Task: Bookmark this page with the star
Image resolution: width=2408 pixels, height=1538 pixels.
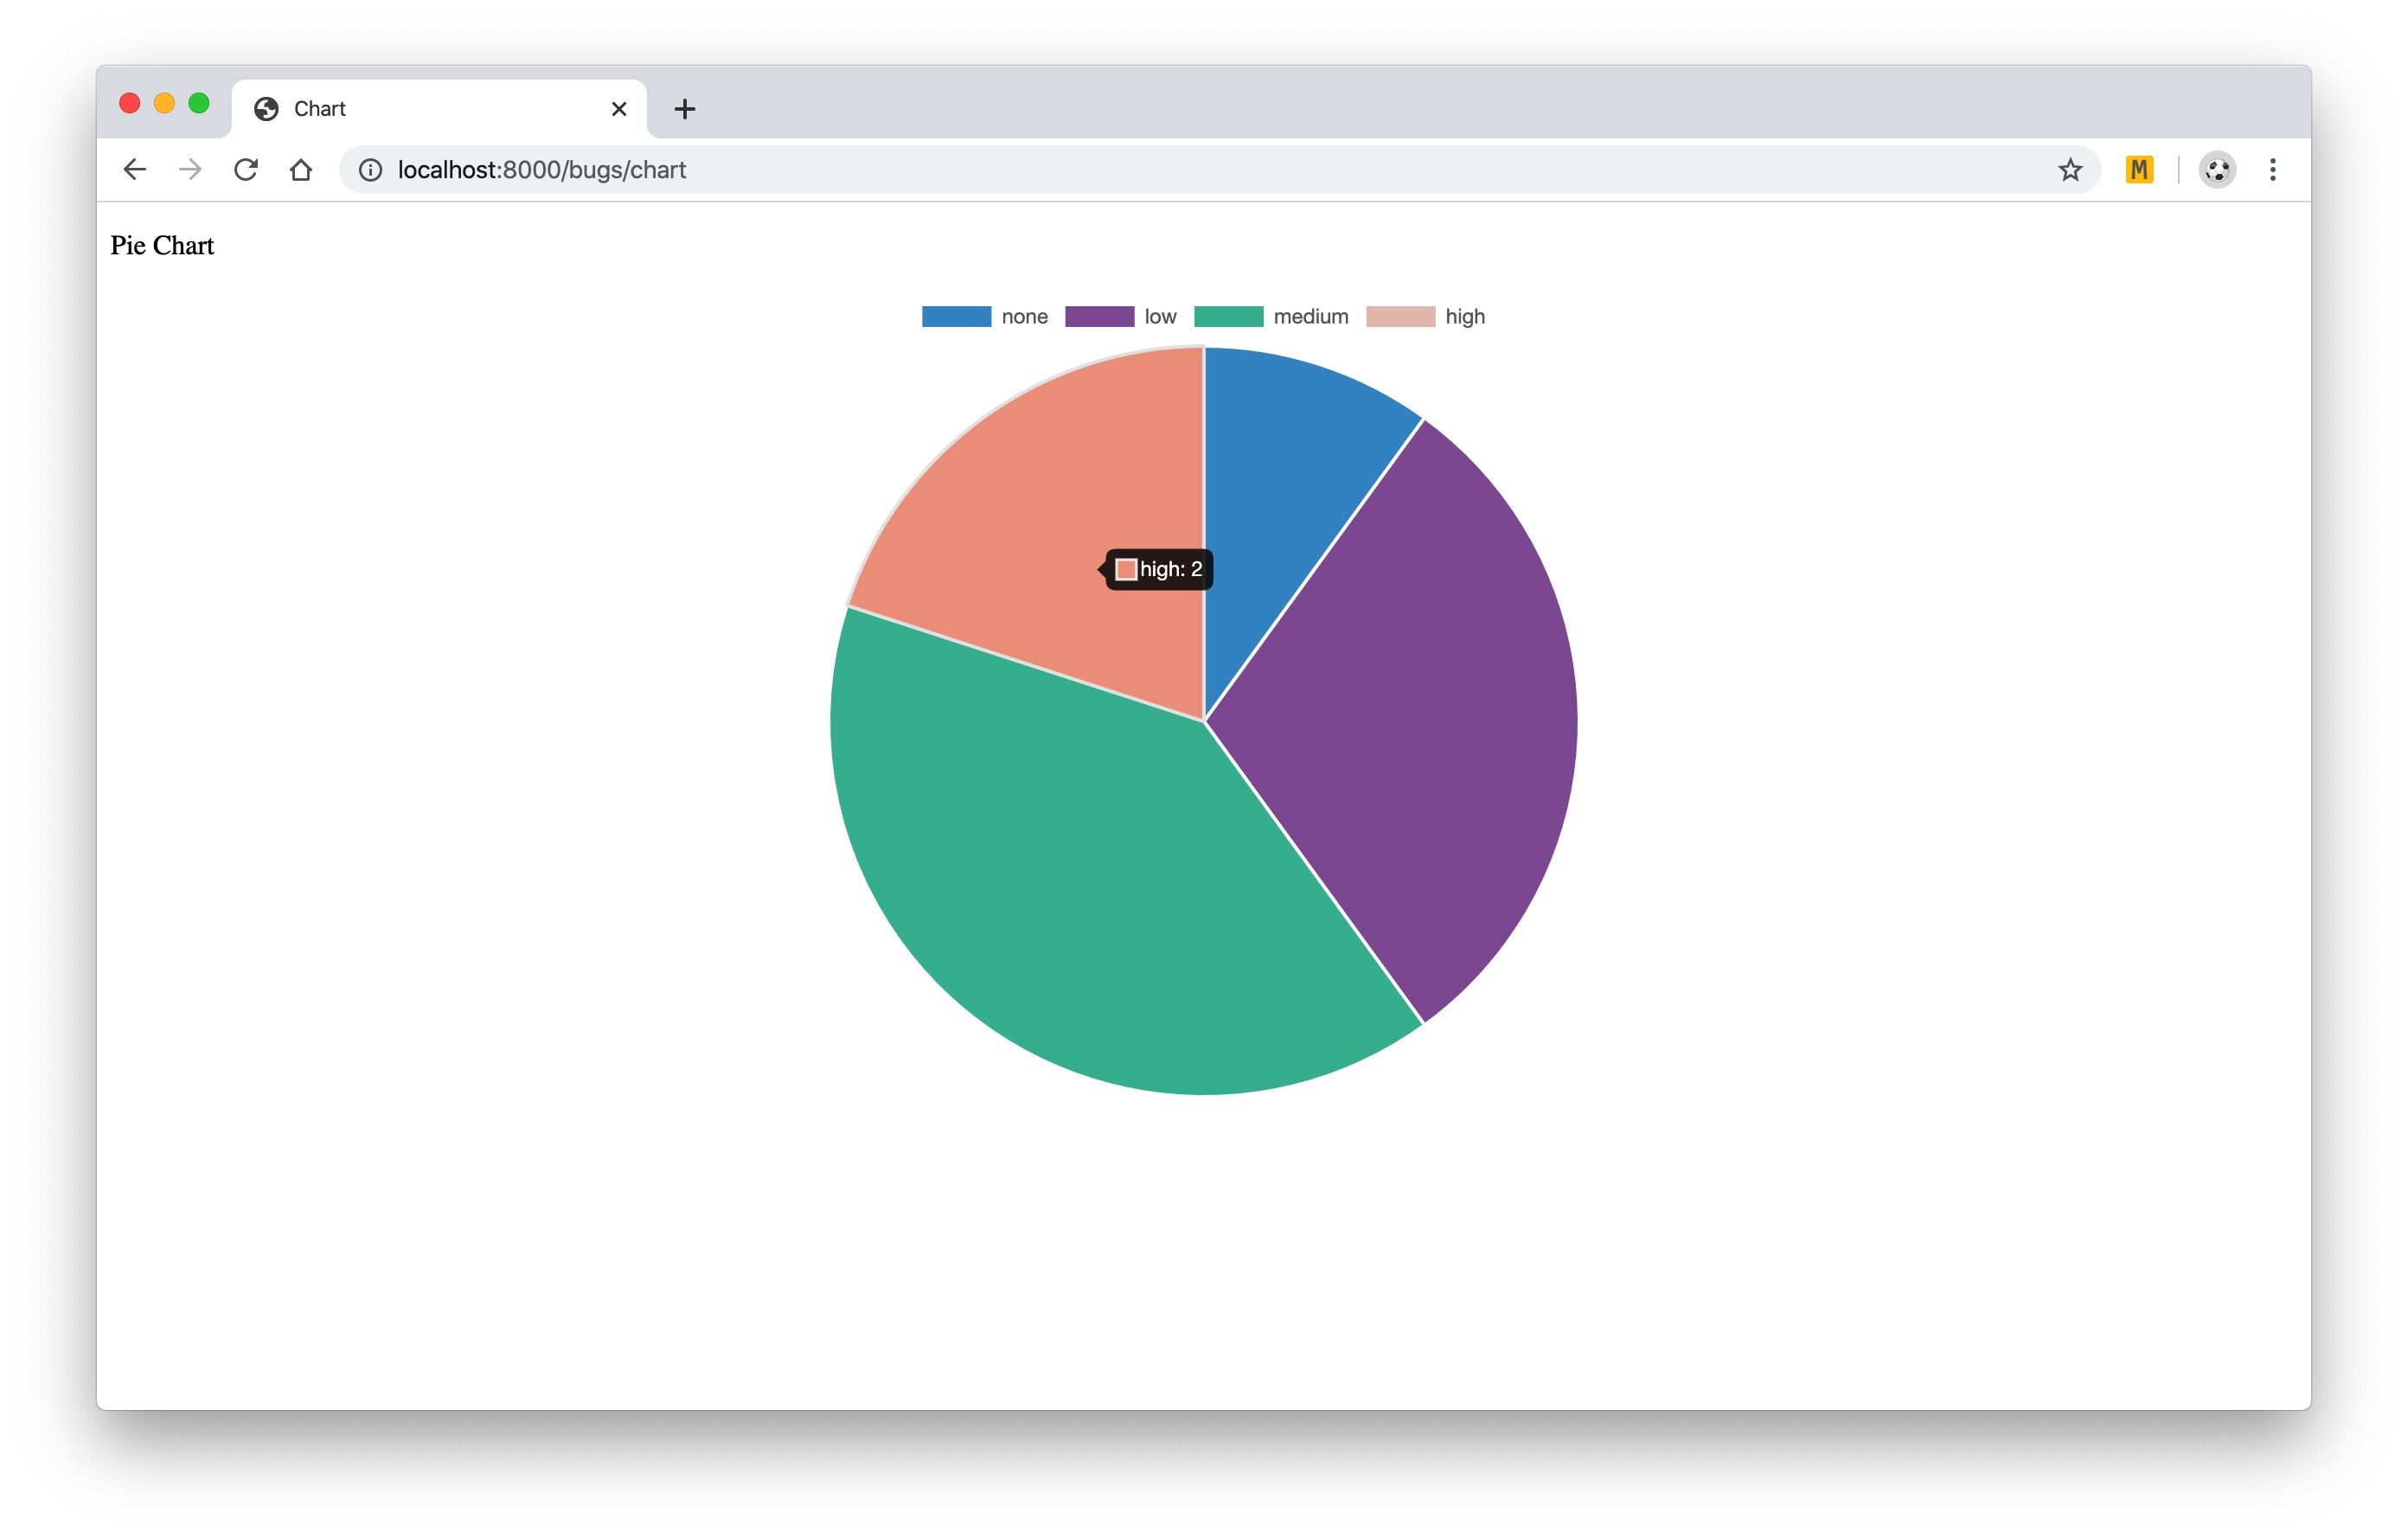Action: 2070,170
